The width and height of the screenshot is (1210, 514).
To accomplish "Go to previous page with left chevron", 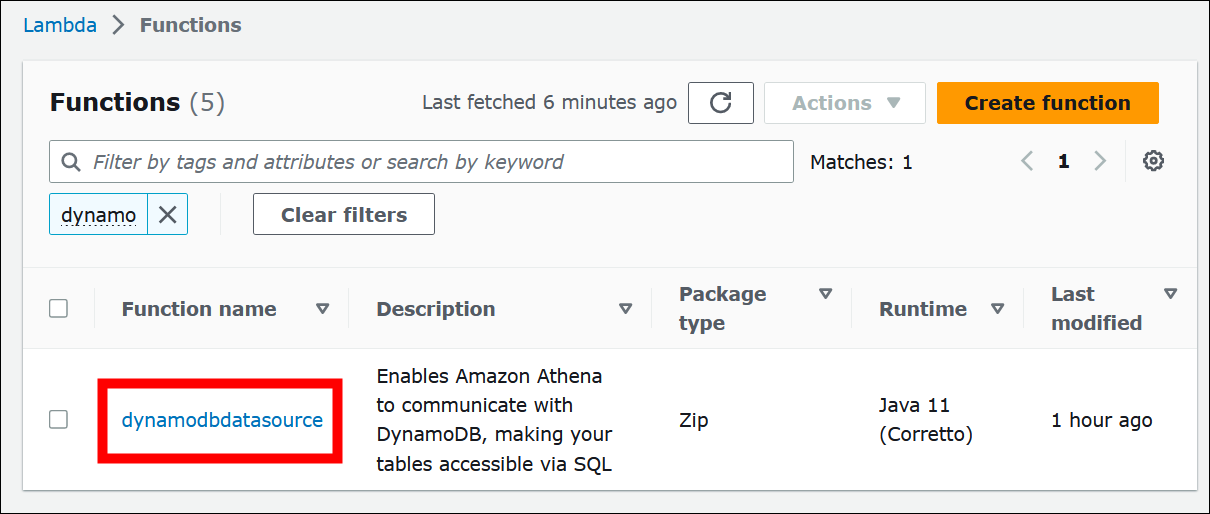I will coord(1027,161).
